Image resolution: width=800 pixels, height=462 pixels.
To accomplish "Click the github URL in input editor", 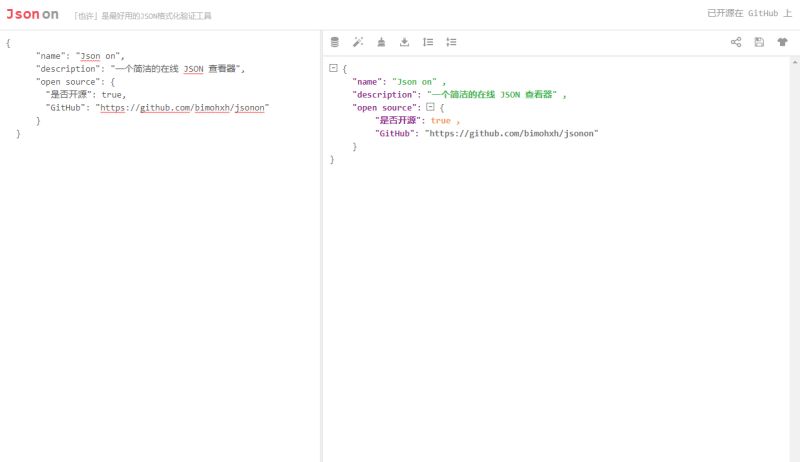I will (x=182, y=108).
